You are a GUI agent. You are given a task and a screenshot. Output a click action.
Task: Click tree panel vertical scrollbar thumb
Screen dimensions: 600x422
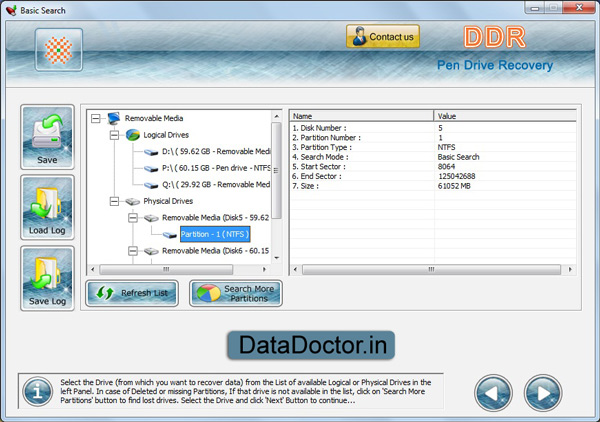(276, 171)
